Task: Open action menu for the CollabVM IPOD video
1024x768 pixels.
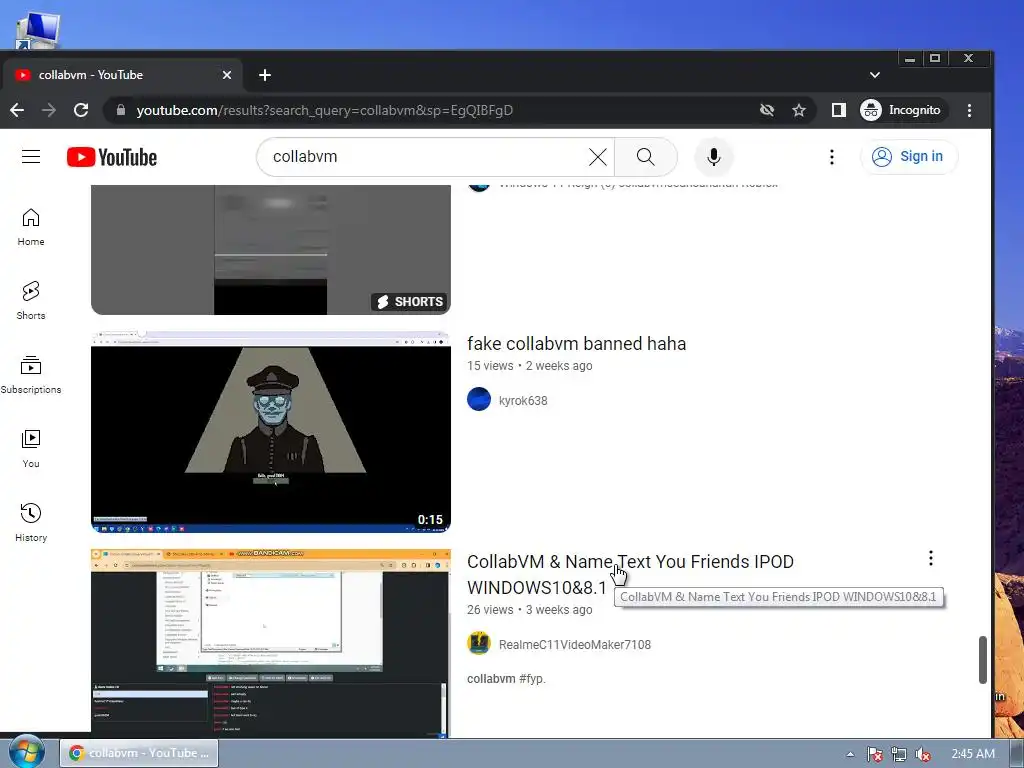Action: pos(931,558)
